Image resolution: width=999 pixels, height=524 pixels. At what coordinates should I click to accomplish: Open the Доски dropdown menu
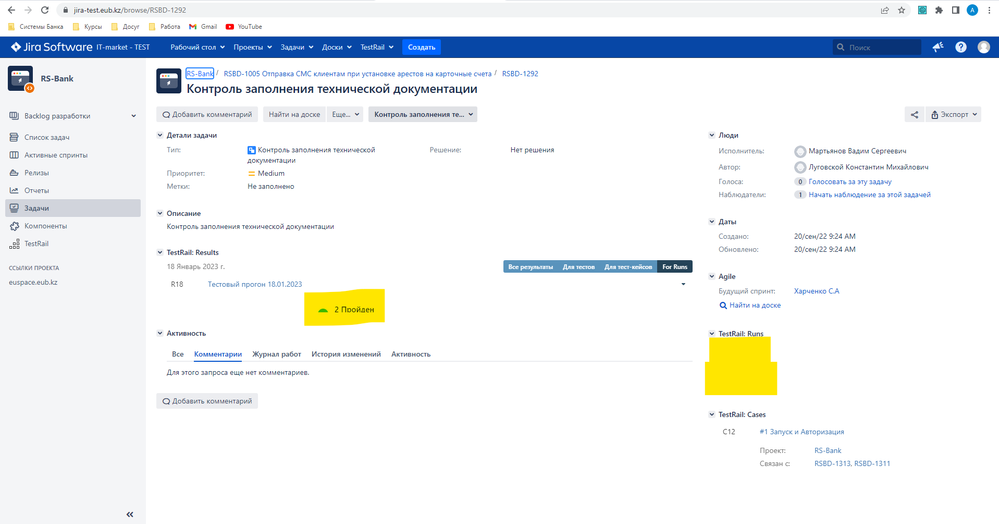coord(336,47)
